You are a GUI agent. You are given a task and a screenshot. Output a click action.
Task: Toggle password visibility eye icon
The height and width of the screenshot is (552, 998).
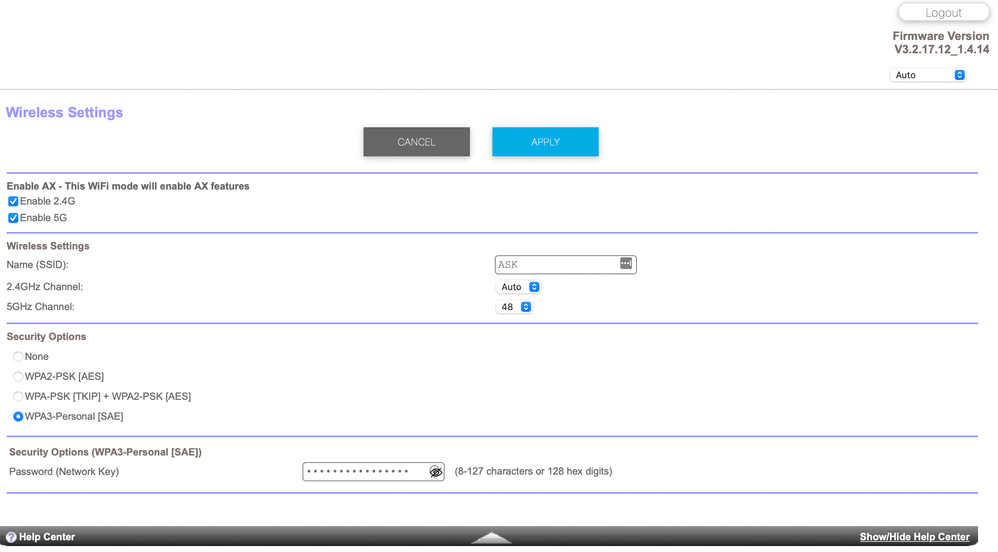tap(435, 472)
